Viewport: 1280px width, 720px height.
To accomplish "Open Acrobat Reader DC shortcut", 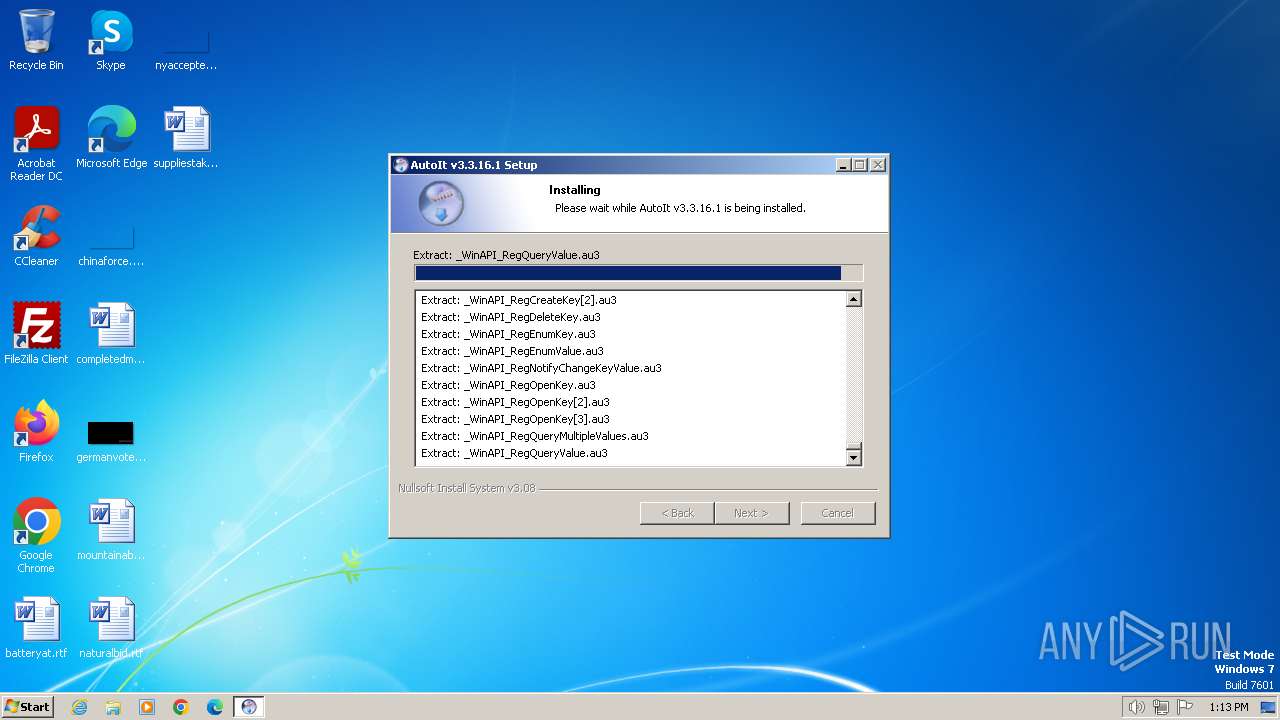I will click(36, 143).
